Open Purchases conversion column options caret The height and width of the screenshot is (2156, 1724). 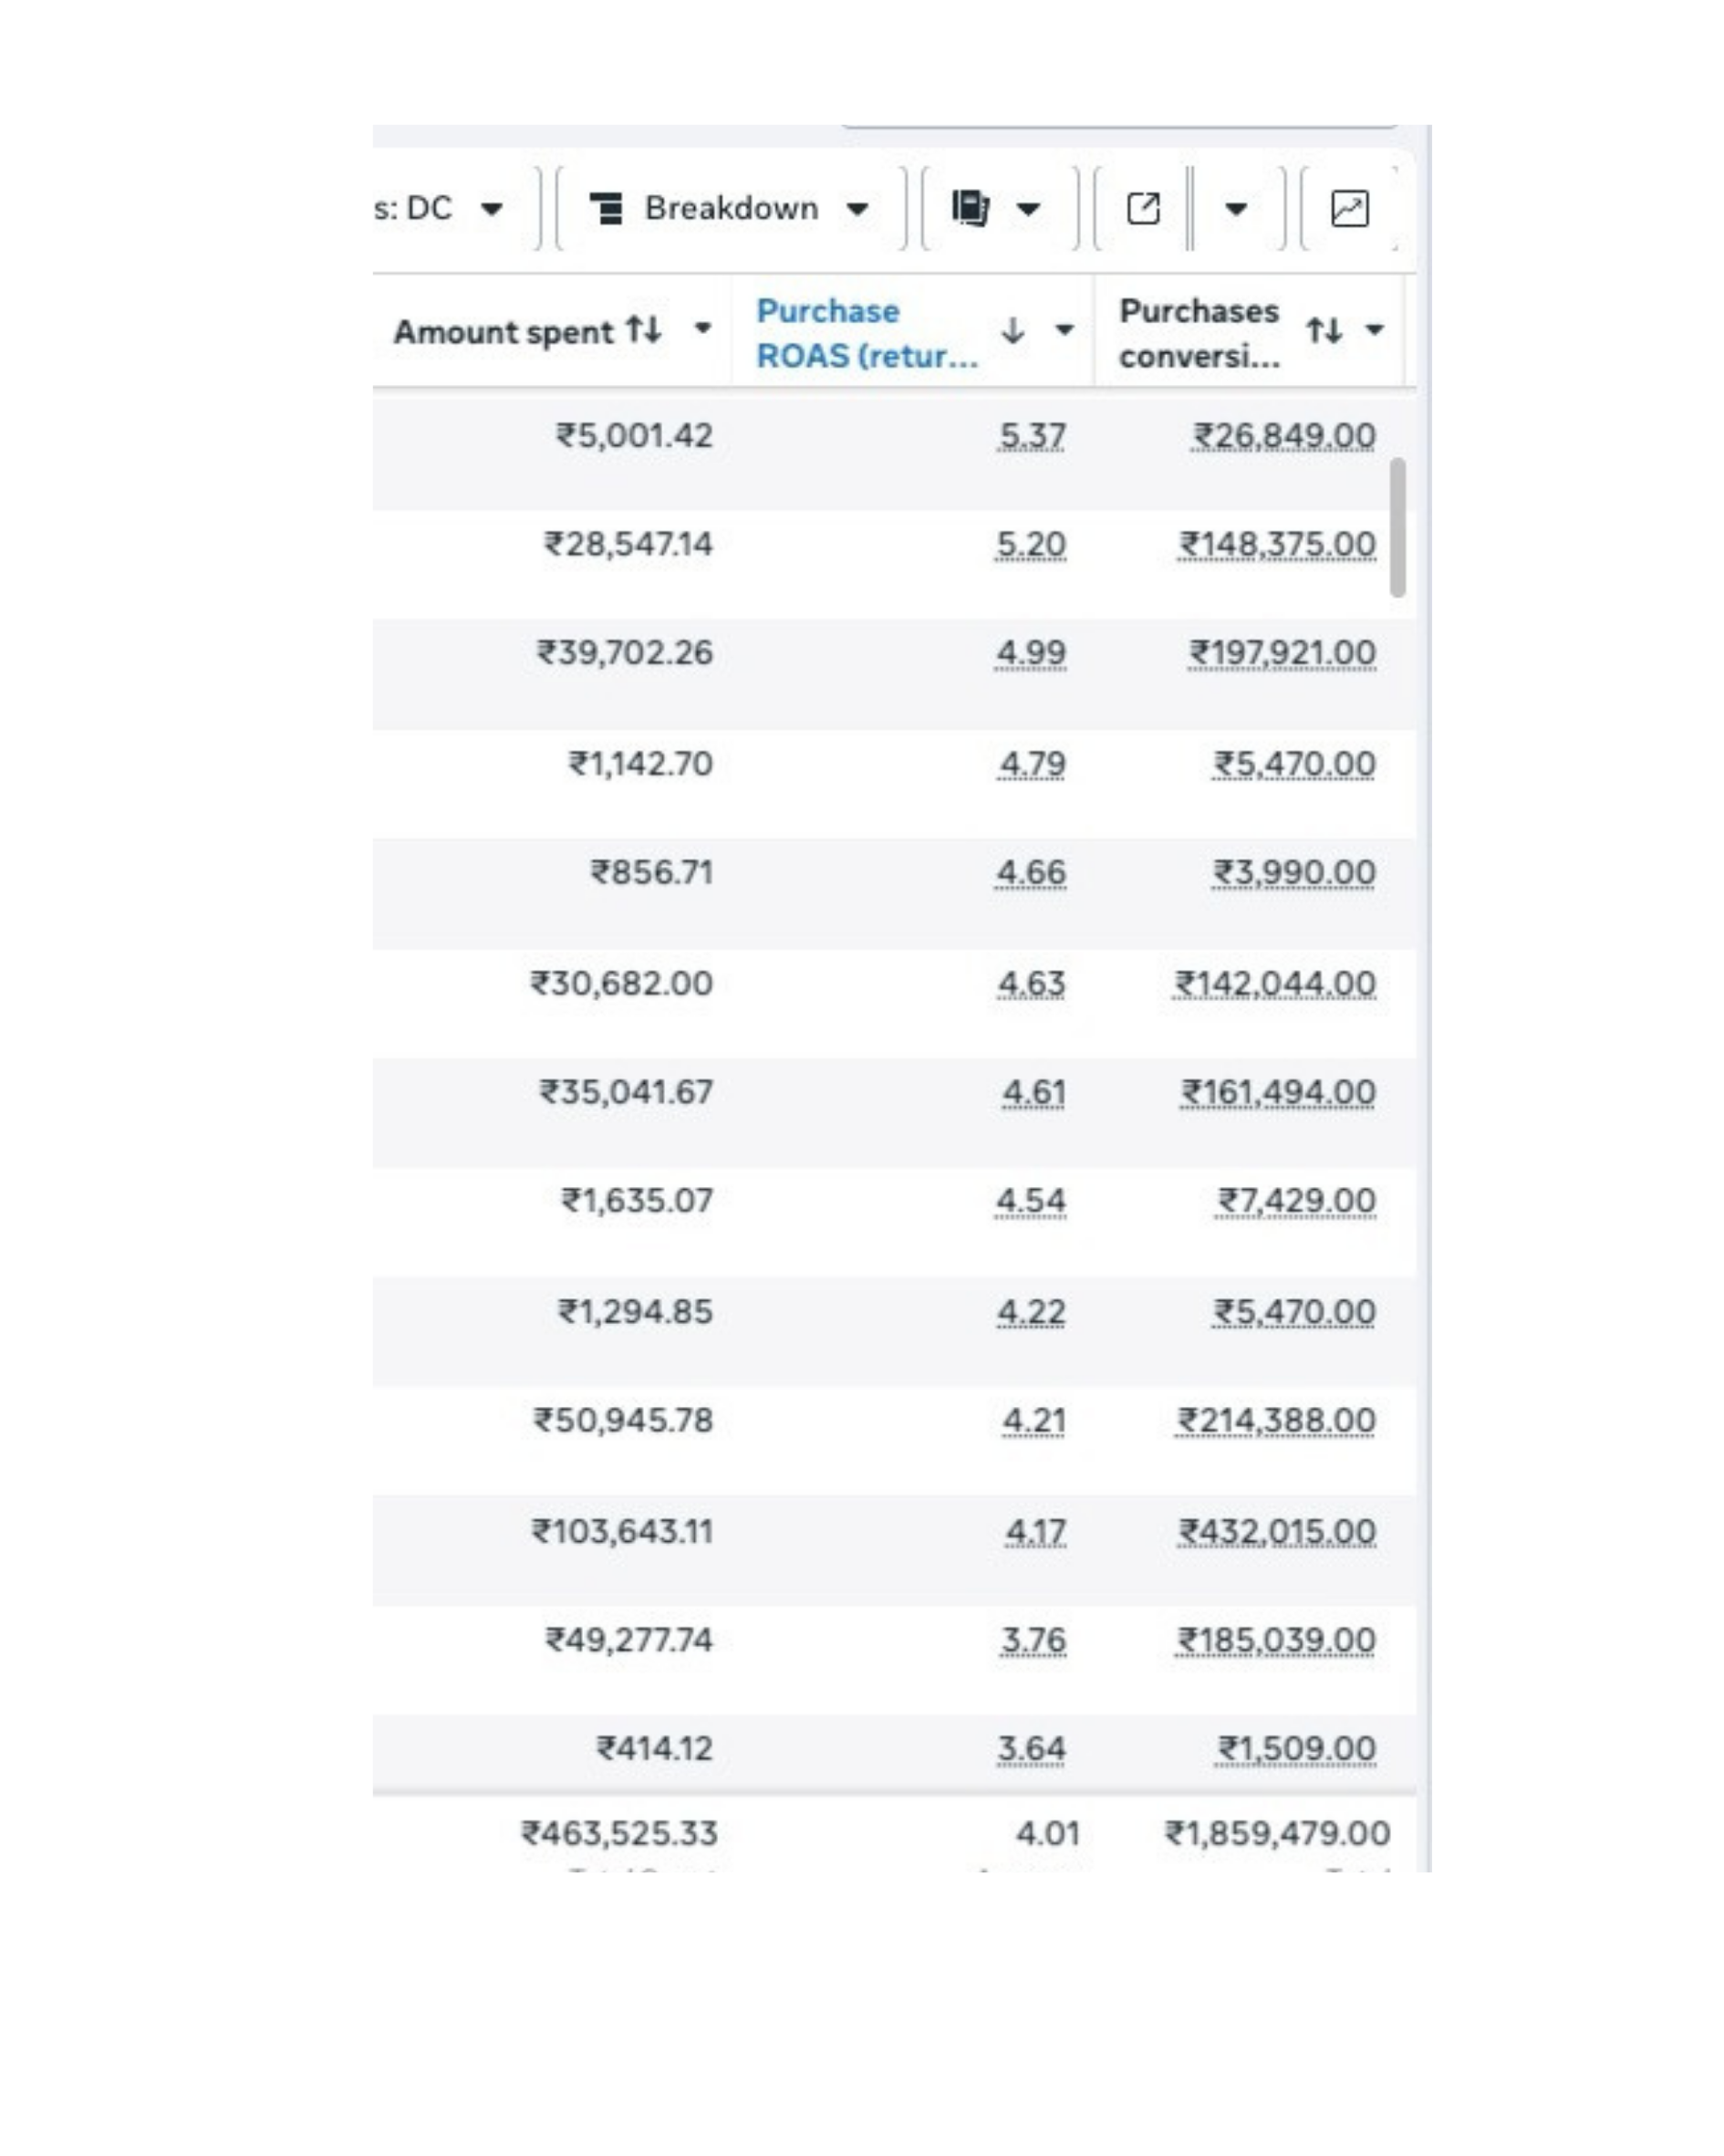1375,330
